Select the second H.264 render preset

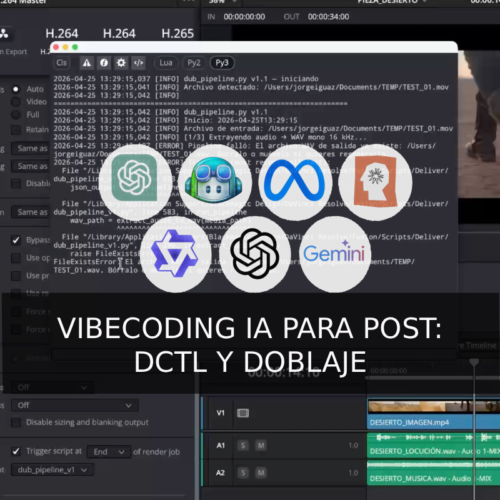click(119, 33)
